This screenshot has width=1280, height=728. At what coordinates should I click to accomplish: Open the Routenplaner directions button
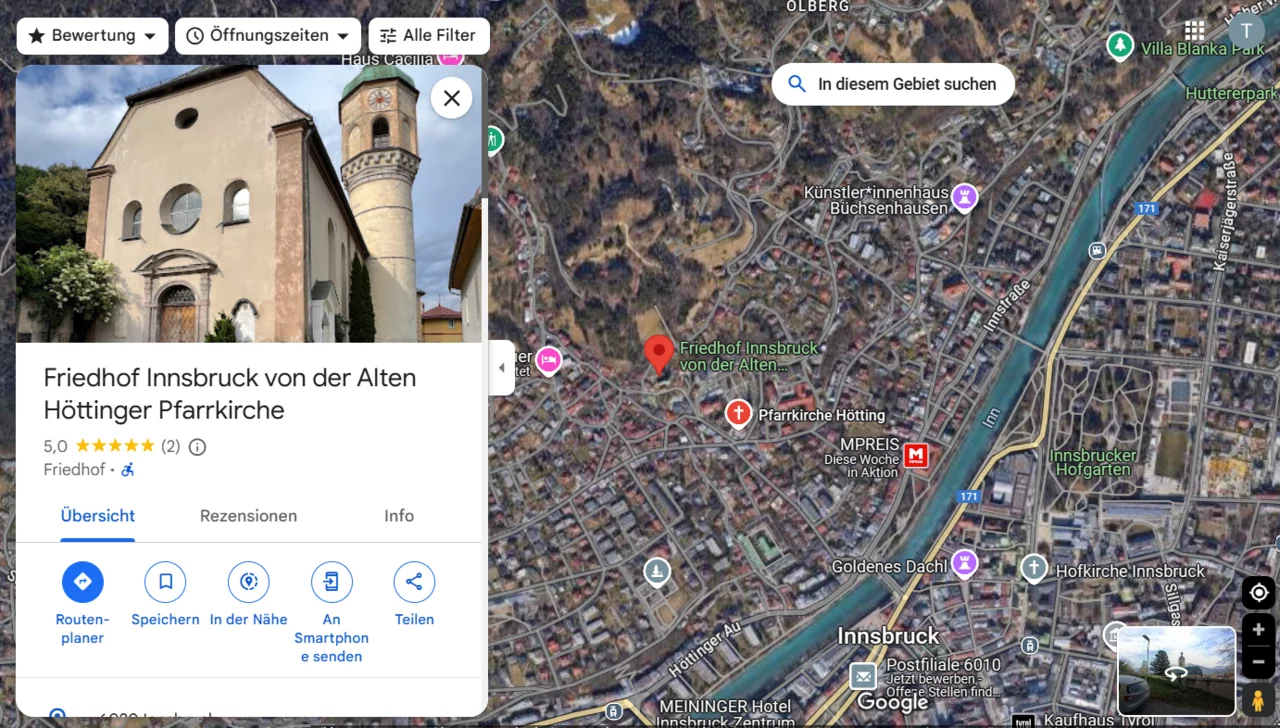click(x=82, y=582)
